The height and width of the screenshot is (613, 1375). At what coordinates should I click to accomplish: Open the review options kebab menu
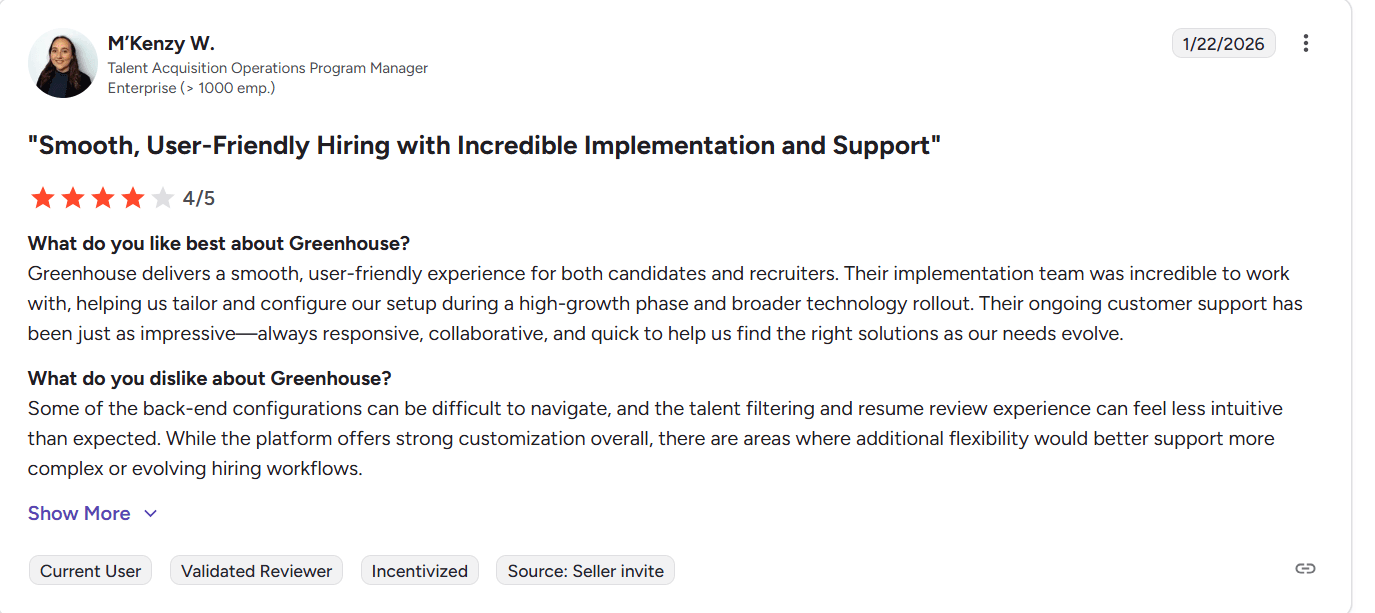(x=1307, y=43)
